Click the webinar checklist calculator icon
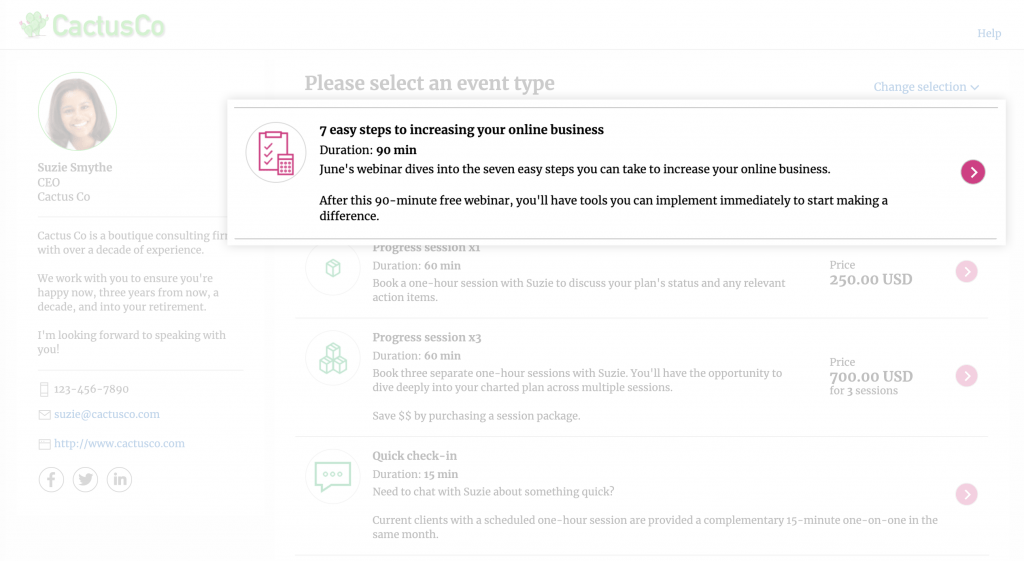The image size is (1024, 561). point(275,153)
